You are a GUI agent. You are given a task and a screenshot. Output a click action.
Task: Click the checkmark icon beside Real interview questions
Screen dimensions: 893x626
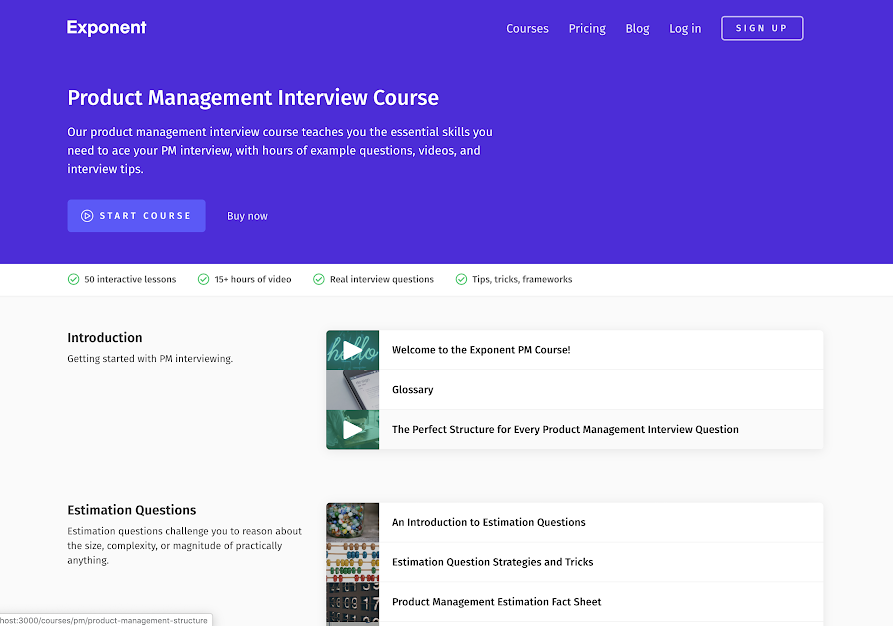319,279
